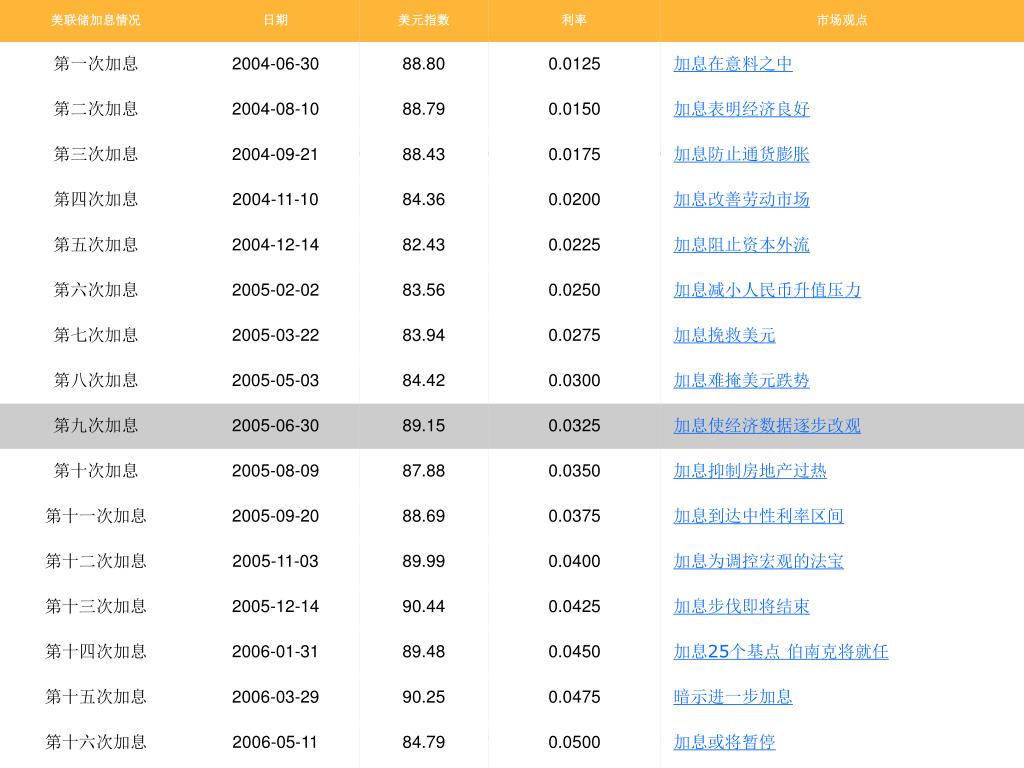
Task: Click the rate value 0.0475
Action: coord(574,697)
